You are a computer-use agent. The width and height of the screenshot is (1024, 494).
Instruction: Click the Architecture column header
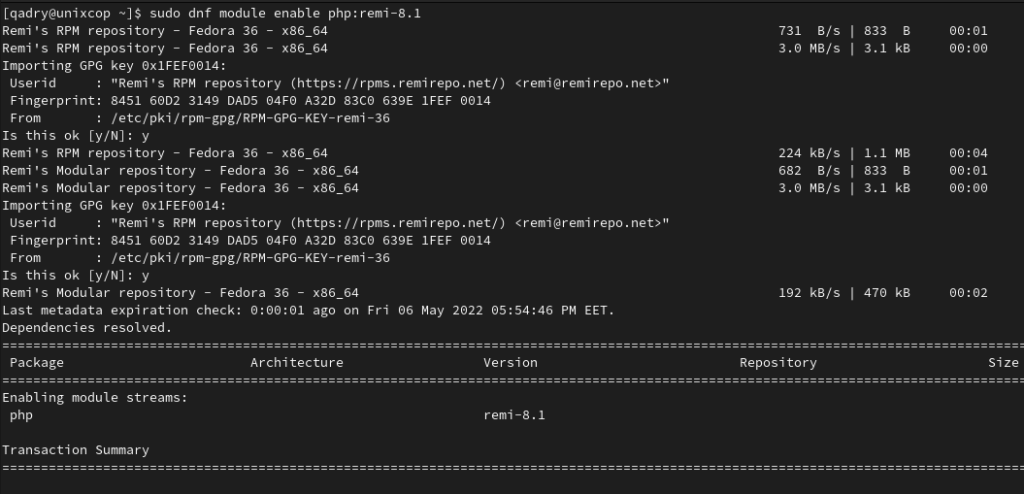click(x=296, y=363)
